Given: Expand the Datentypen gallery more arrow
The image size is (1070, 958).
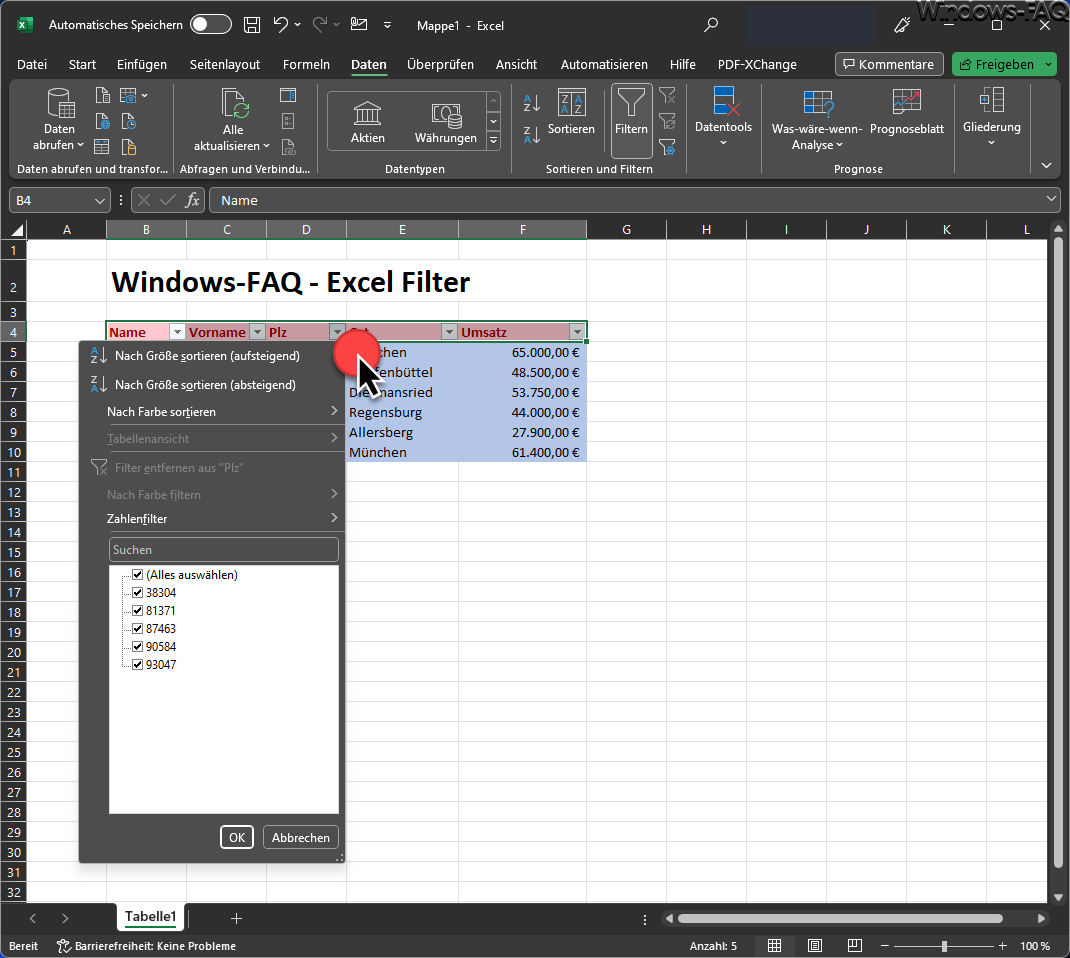Looking at the screenshot, I should pyautogui.click(x=493, y=141).
